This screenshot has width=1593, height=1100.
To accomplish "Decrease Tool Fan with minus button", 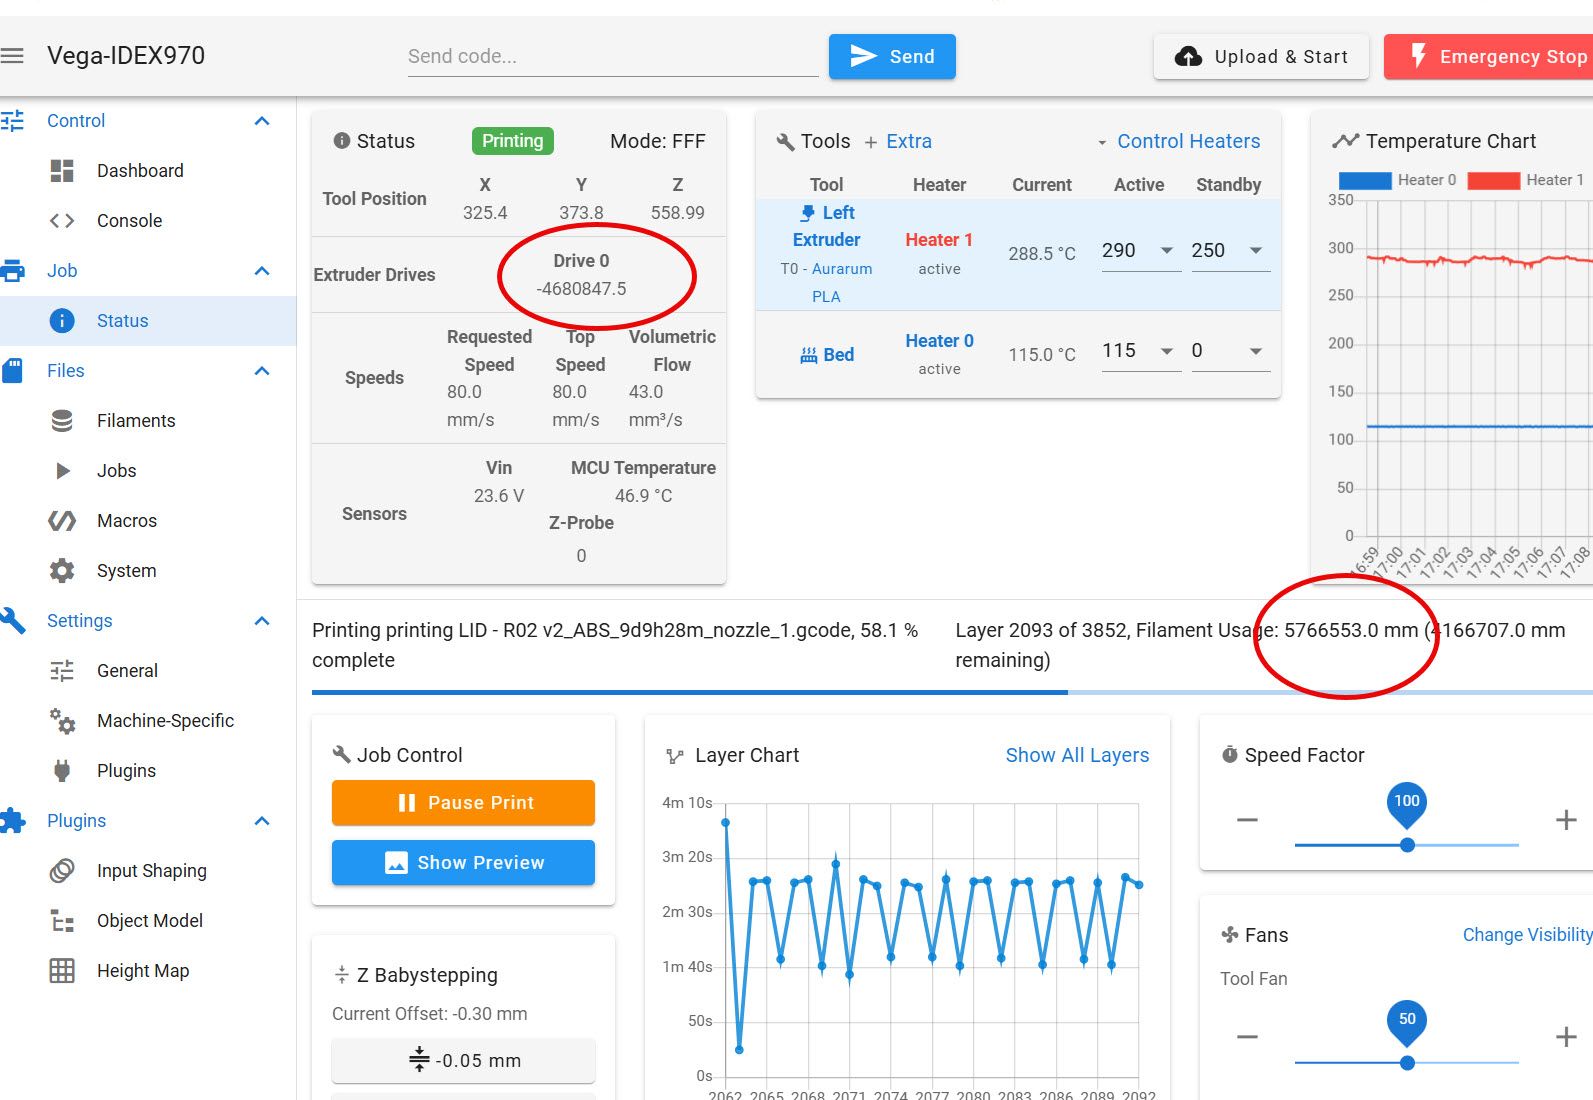I will (x=1247, y=1037).
